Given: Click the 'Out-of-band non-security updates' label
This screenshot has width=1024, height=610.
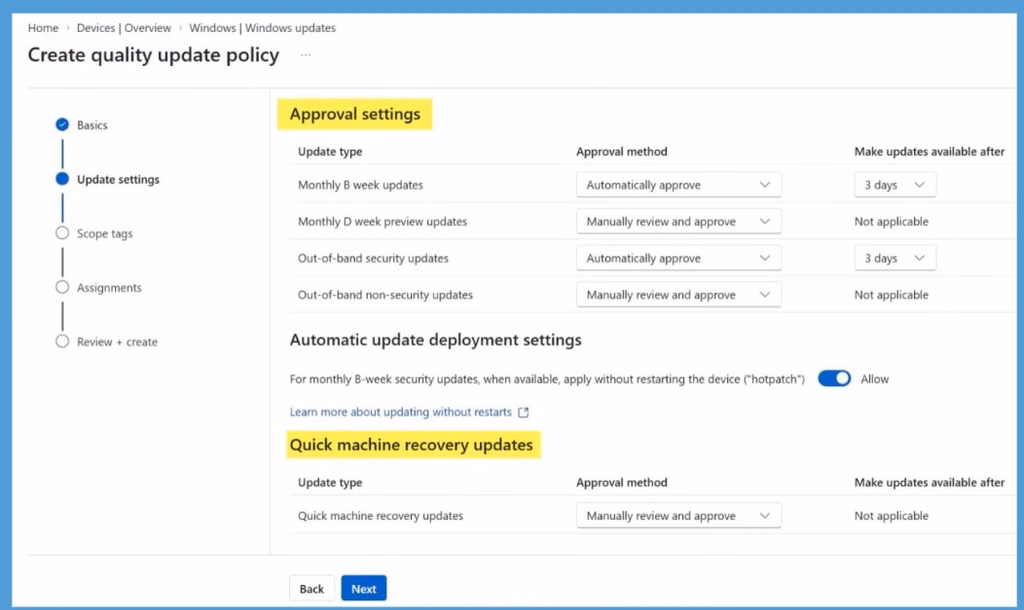Looking at the screenshot, I should 385,295.
